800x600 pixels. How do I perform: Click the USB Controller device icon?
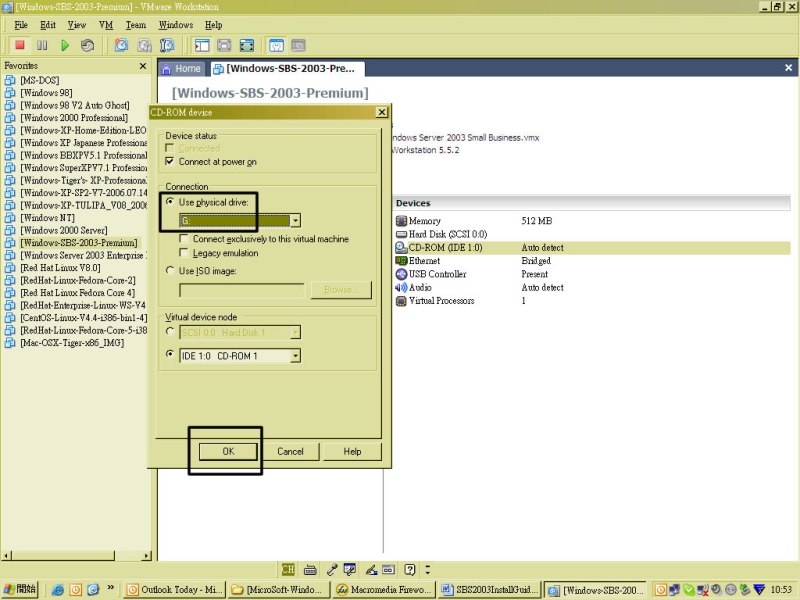[402, 274]
